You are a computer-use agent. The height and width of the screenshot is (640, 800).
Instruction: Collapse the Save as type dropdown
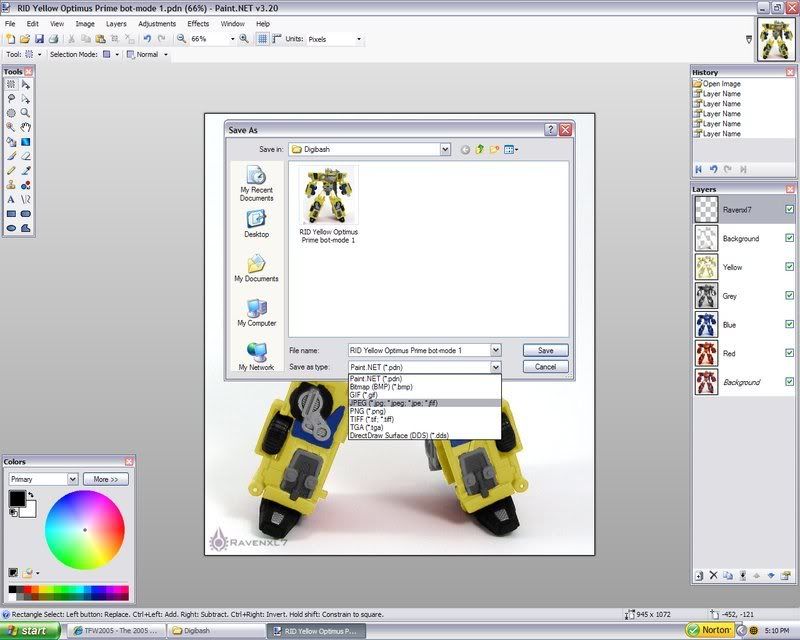click(495, 367)
